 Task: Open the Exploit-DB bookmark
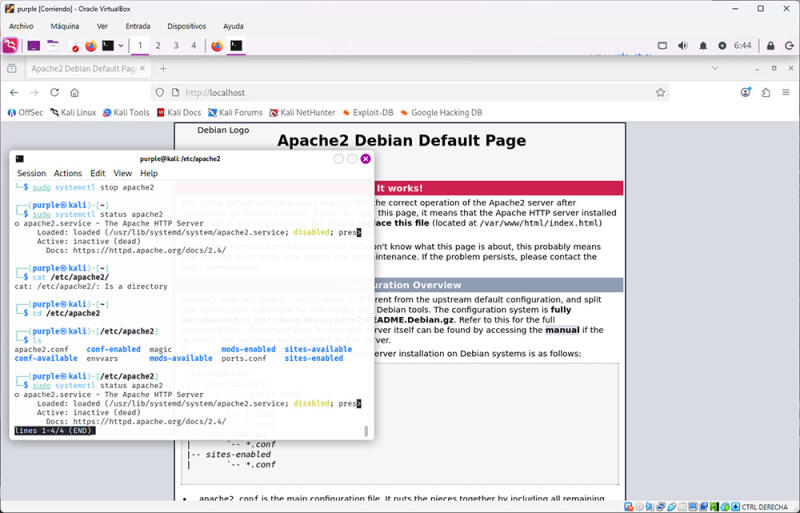(367, 112)
